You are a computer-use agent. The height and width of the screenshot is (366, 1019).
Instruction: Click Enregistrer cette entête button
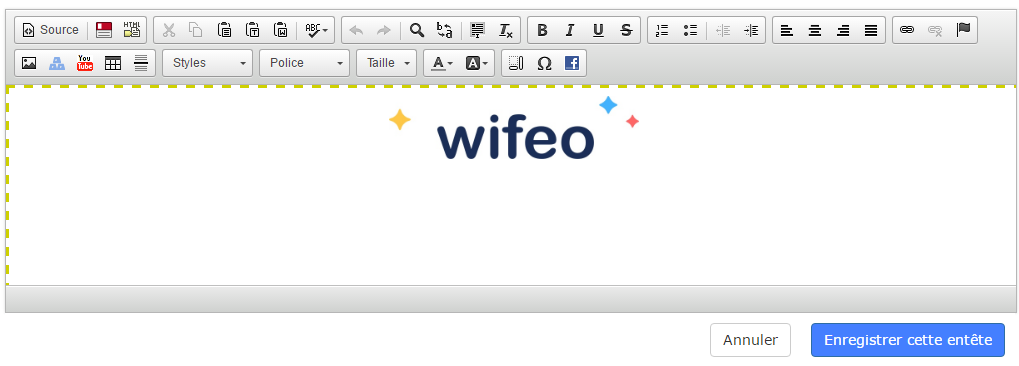[x=908, y=340]
